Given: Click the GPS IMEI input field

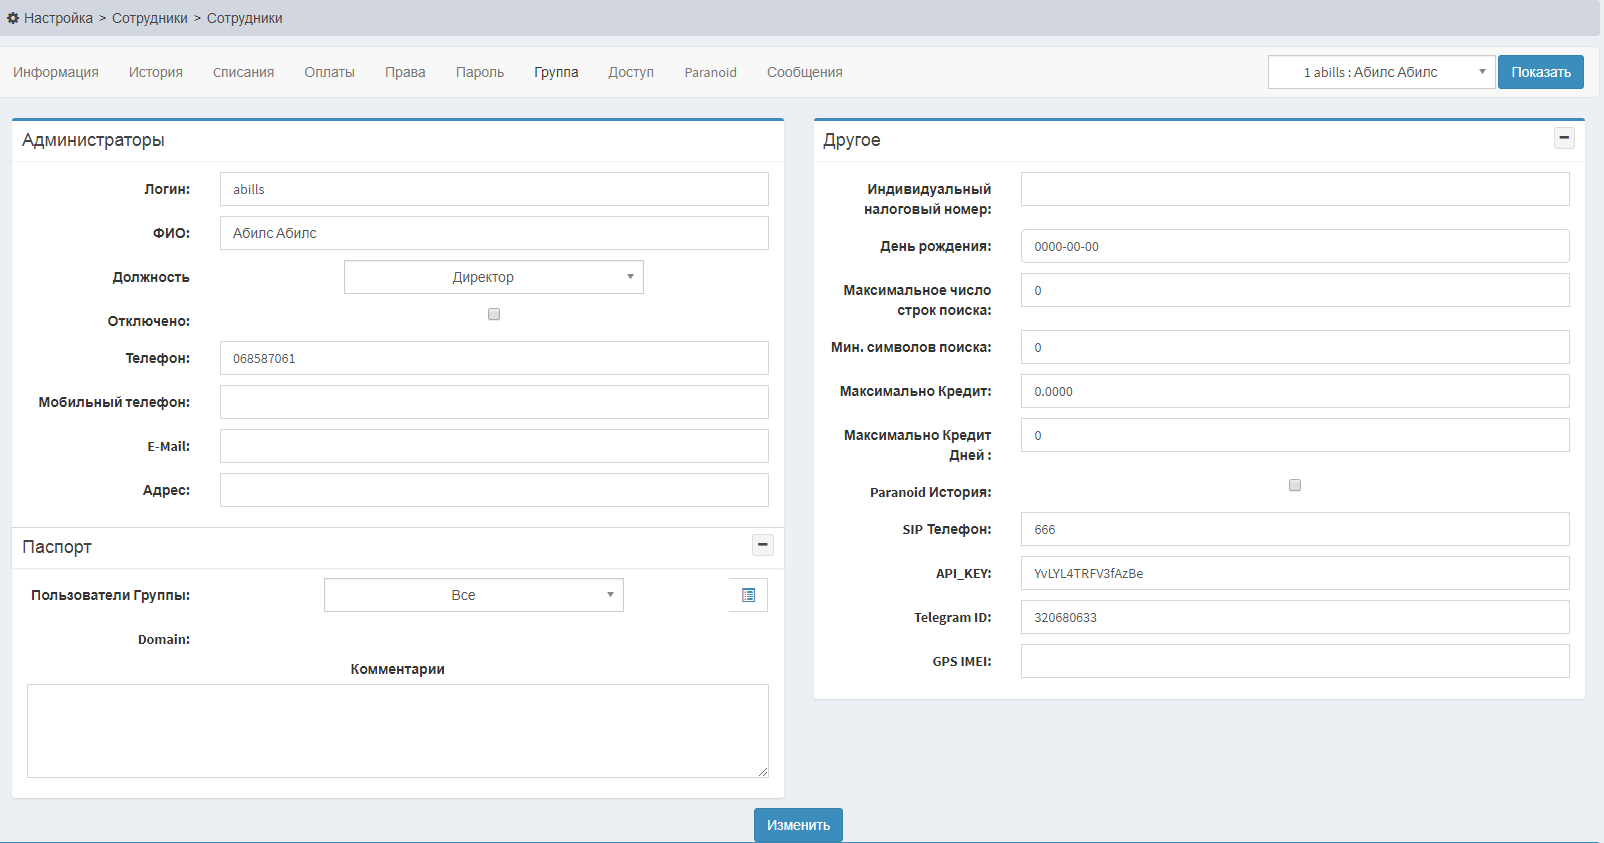Looking at the screenshot, I should [x=1295, y=661].
